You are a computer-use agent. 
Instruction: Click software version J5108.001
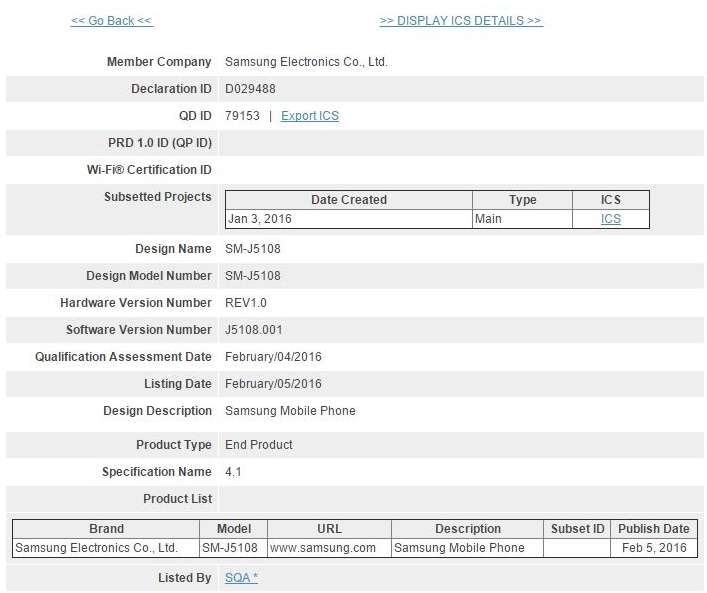(253, 330)
